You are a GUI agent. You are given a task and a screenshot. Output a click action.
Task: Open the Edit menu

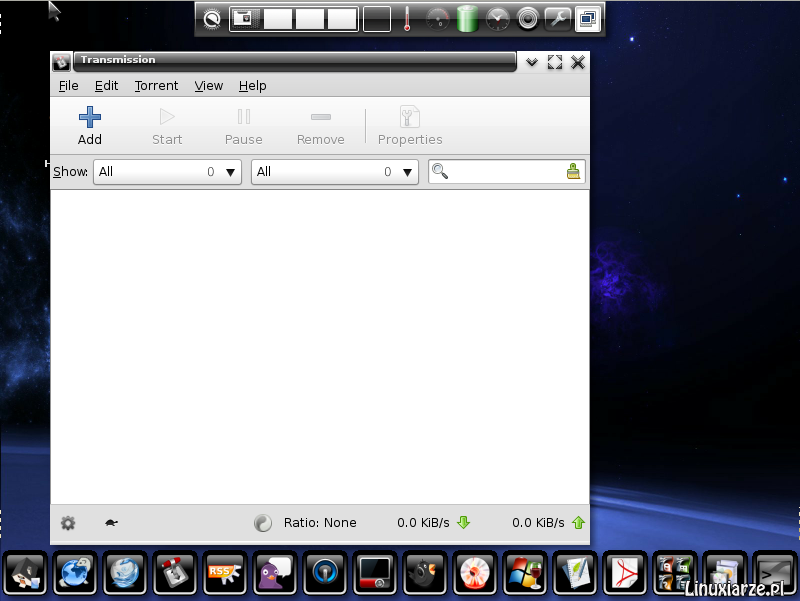tap(106, 85)
